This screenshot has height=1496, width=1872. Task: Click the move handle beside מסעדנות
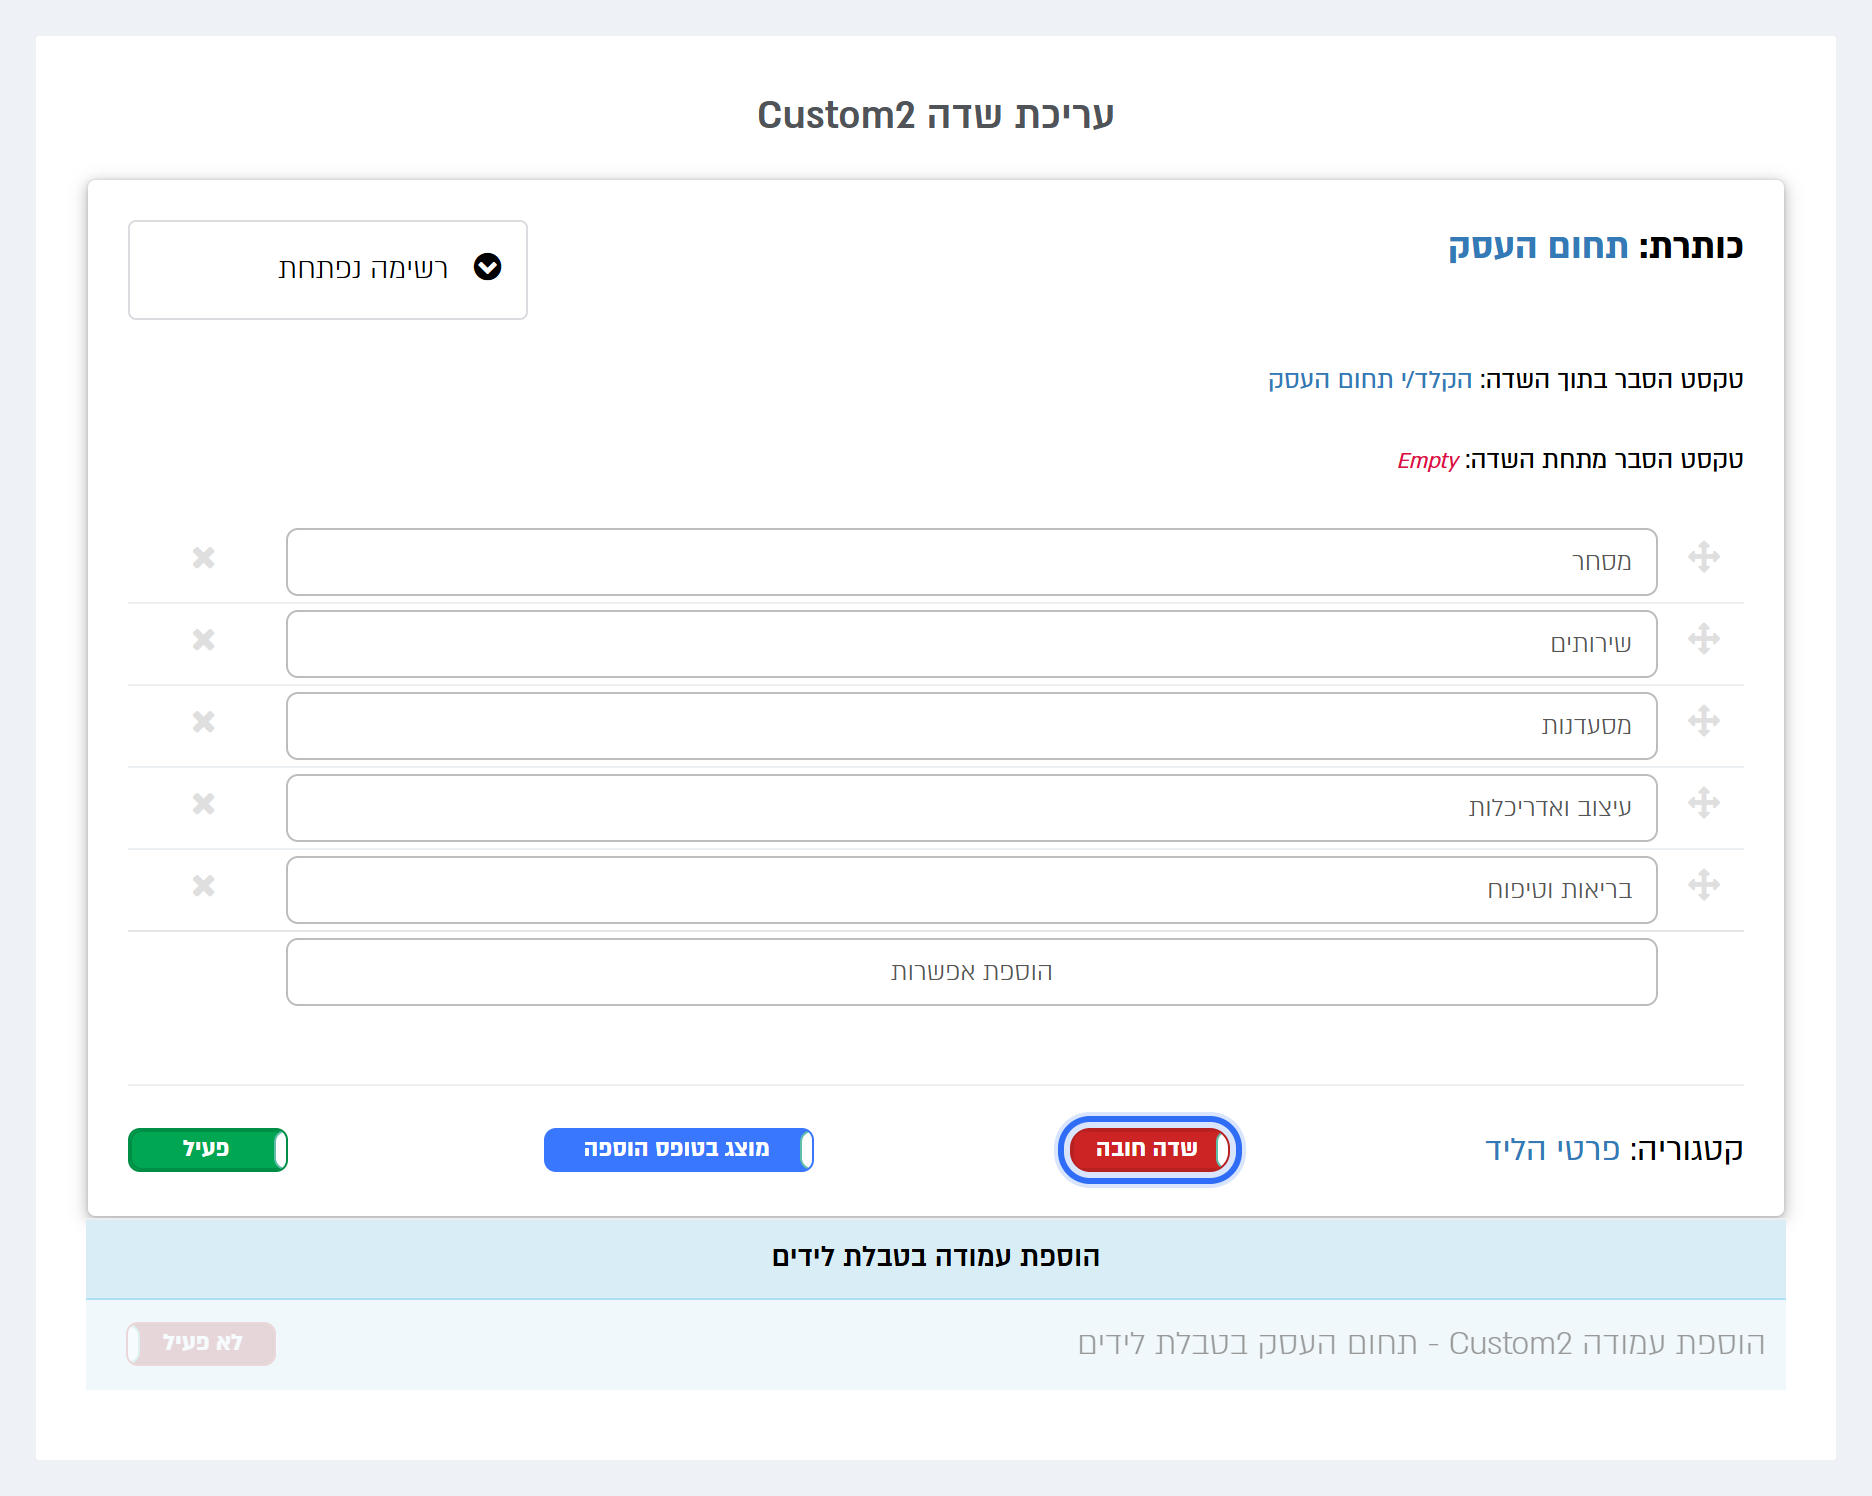pos(1704,721)
